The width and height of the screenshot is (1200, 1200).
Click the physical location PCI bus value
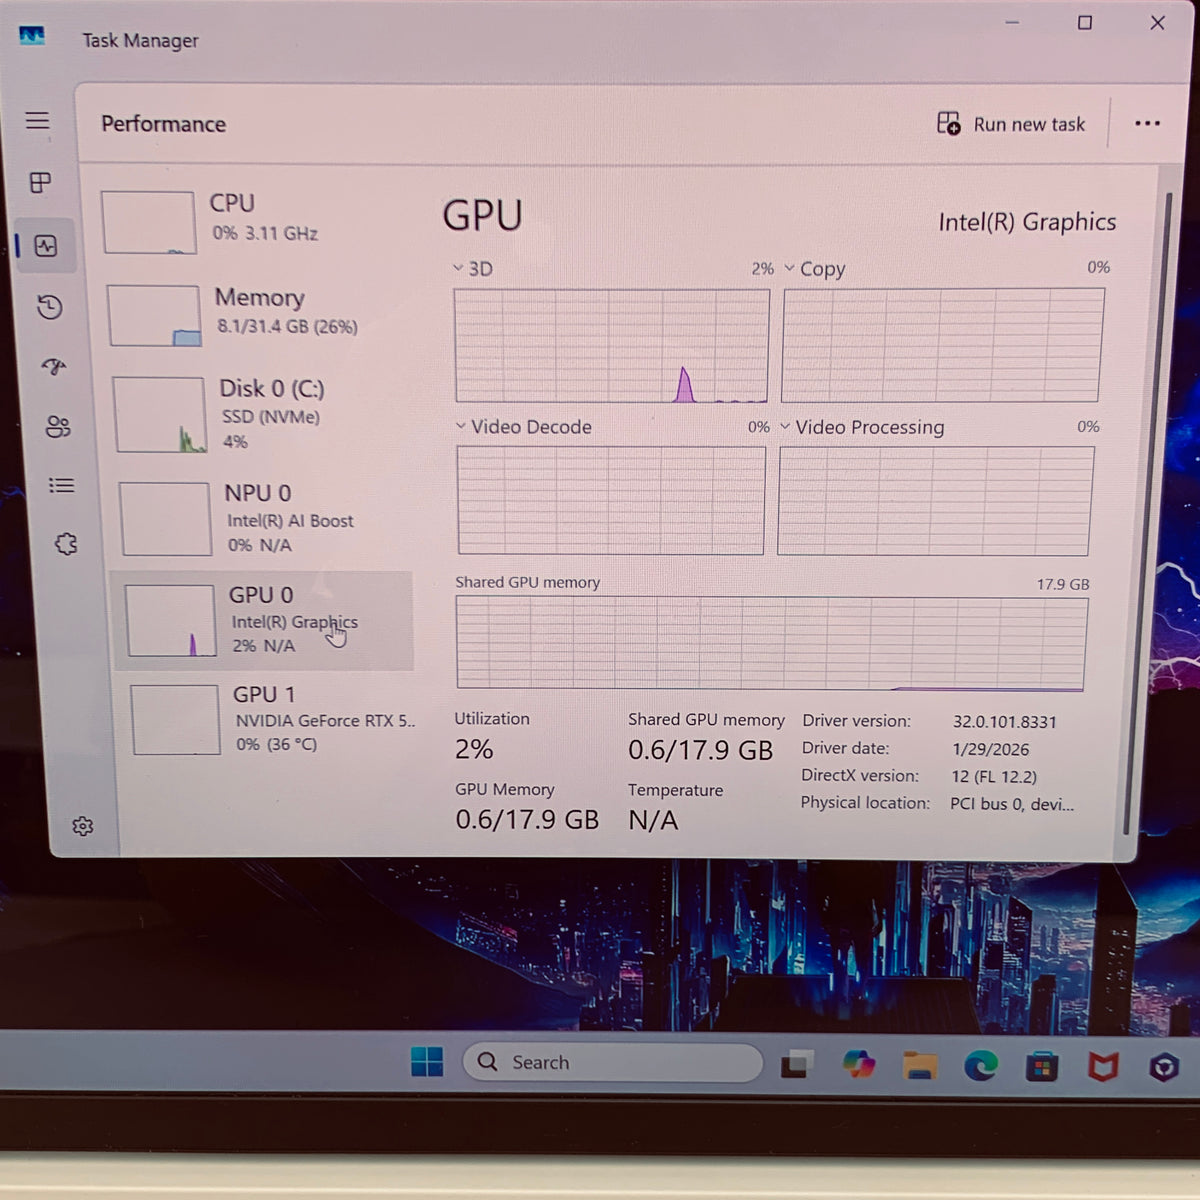pyautogui.click(x=1012, y=804)
